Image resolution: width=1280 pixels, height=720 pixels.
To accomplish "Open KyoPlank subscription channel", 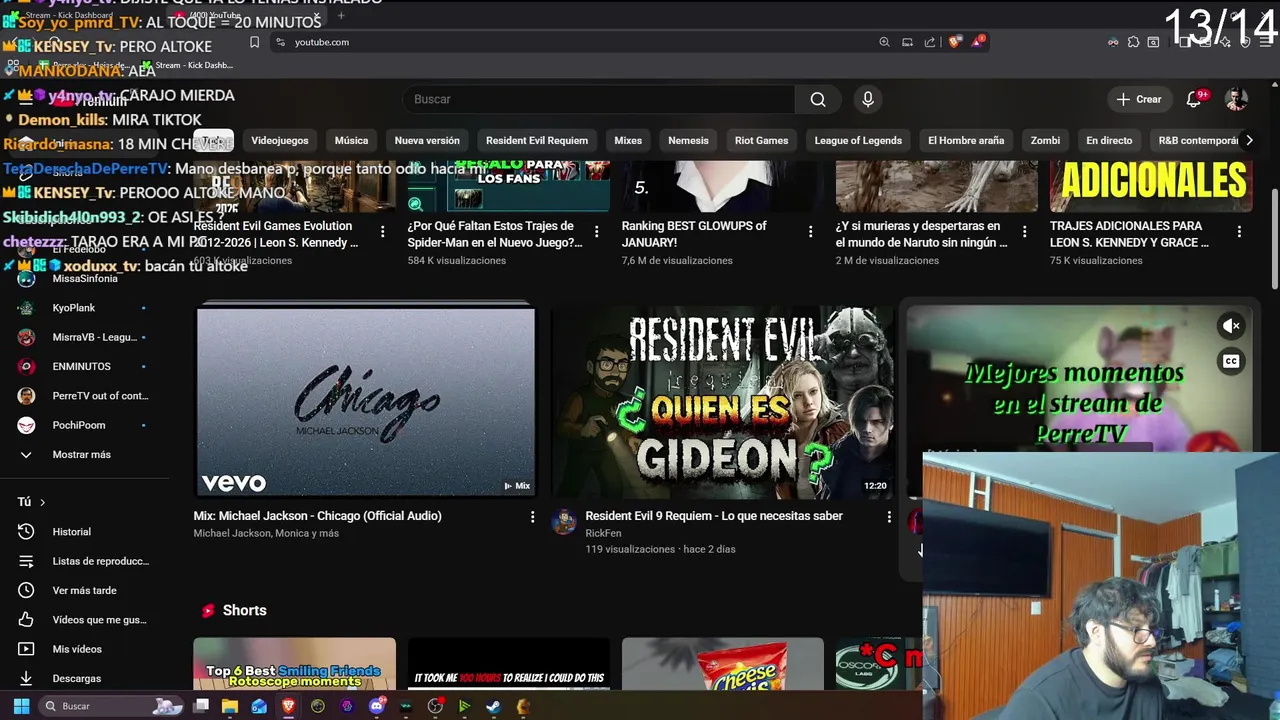I will click(x=85, y=308).
